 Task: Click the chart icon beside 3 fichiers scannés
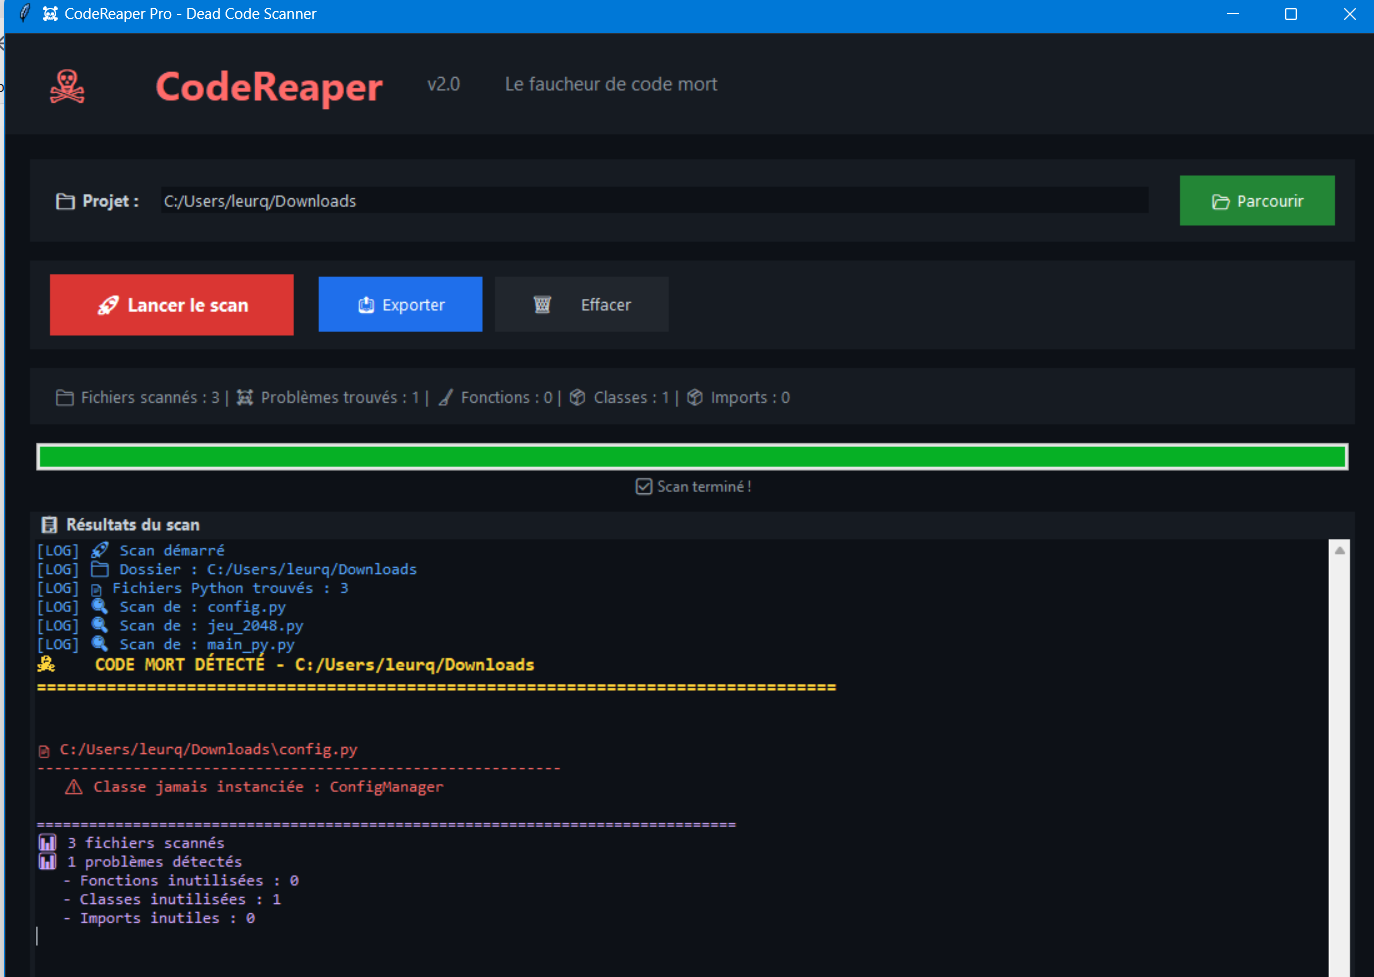(x=47, y=843)
